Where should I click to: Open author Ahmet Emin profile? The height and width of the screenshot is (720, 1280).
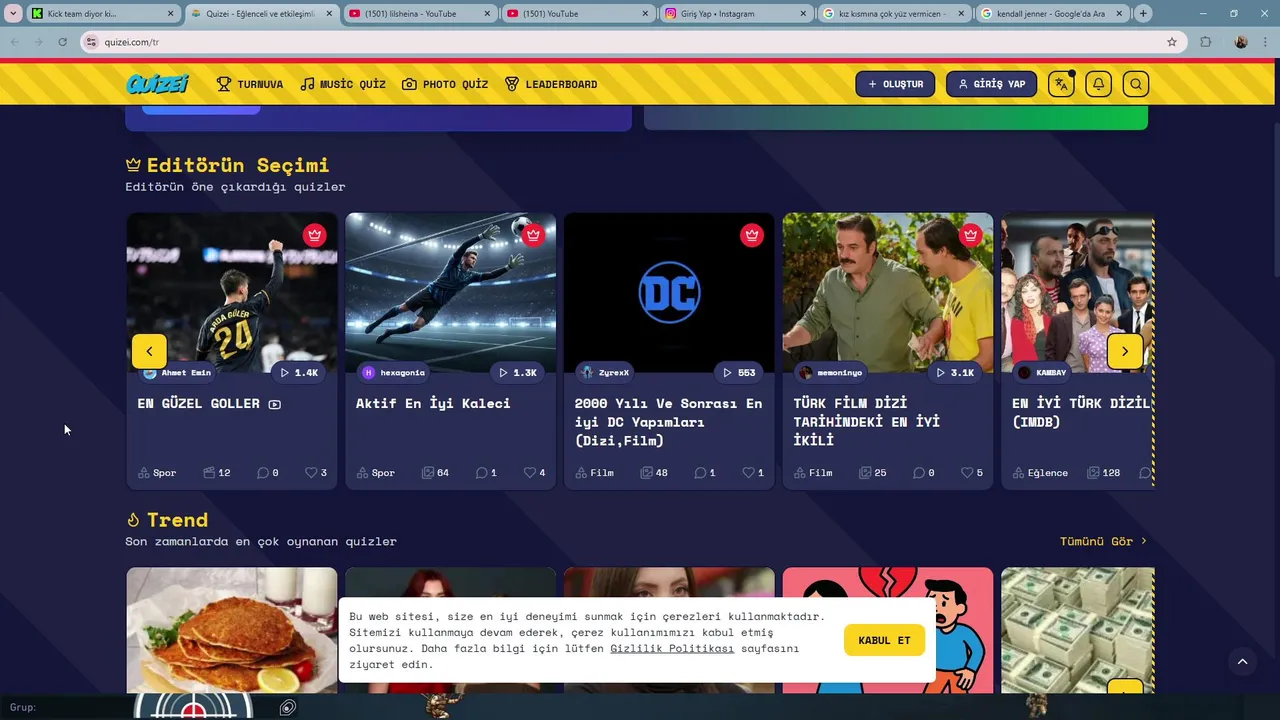[178, 372]
